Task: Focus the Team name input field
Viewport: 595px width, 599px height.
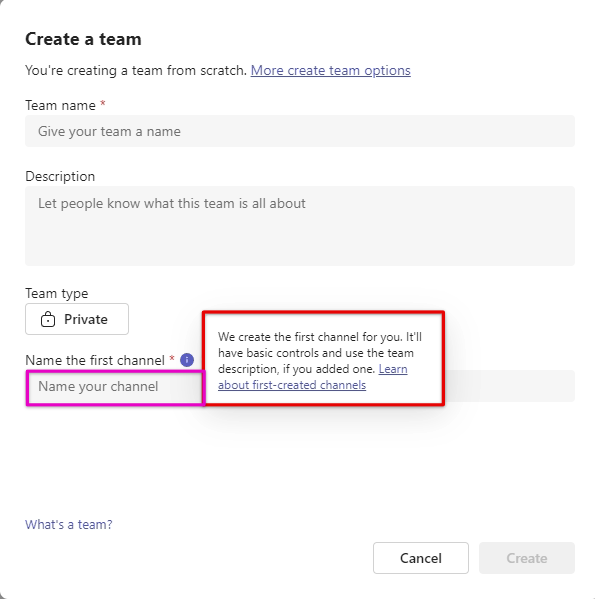Action: [x=300, y=131]
